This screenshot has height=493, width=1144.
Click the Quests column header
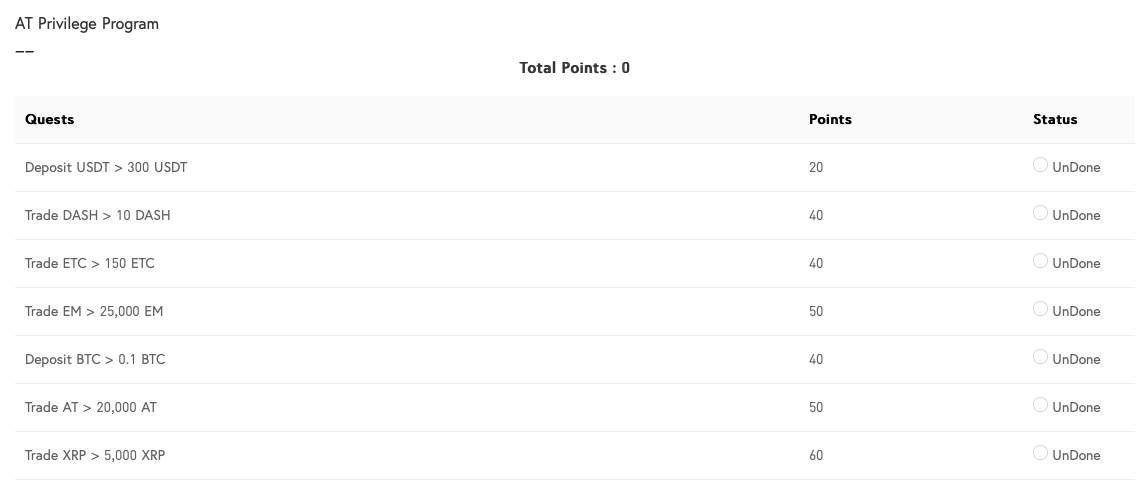point(50,120)
